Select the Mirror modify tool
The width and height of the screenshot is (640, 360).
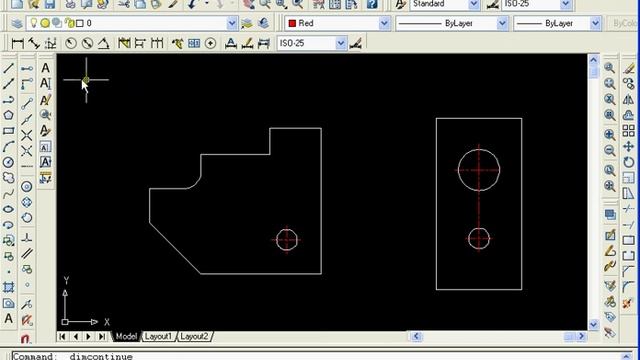point(629,99)
